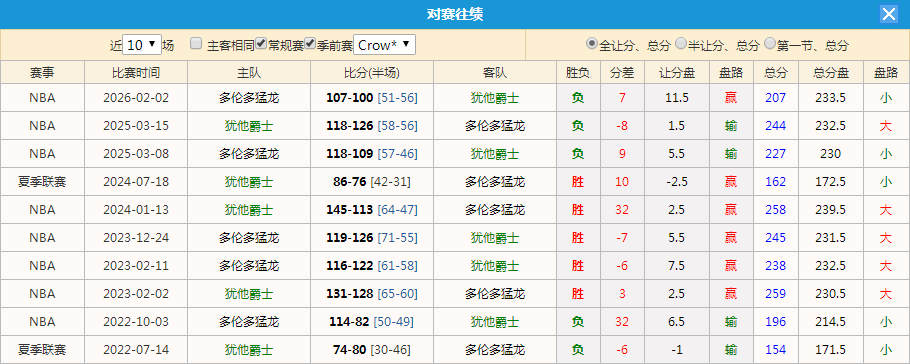Click home team 多伦多猛龙 in 2026-02-02 row

[249, 98]
